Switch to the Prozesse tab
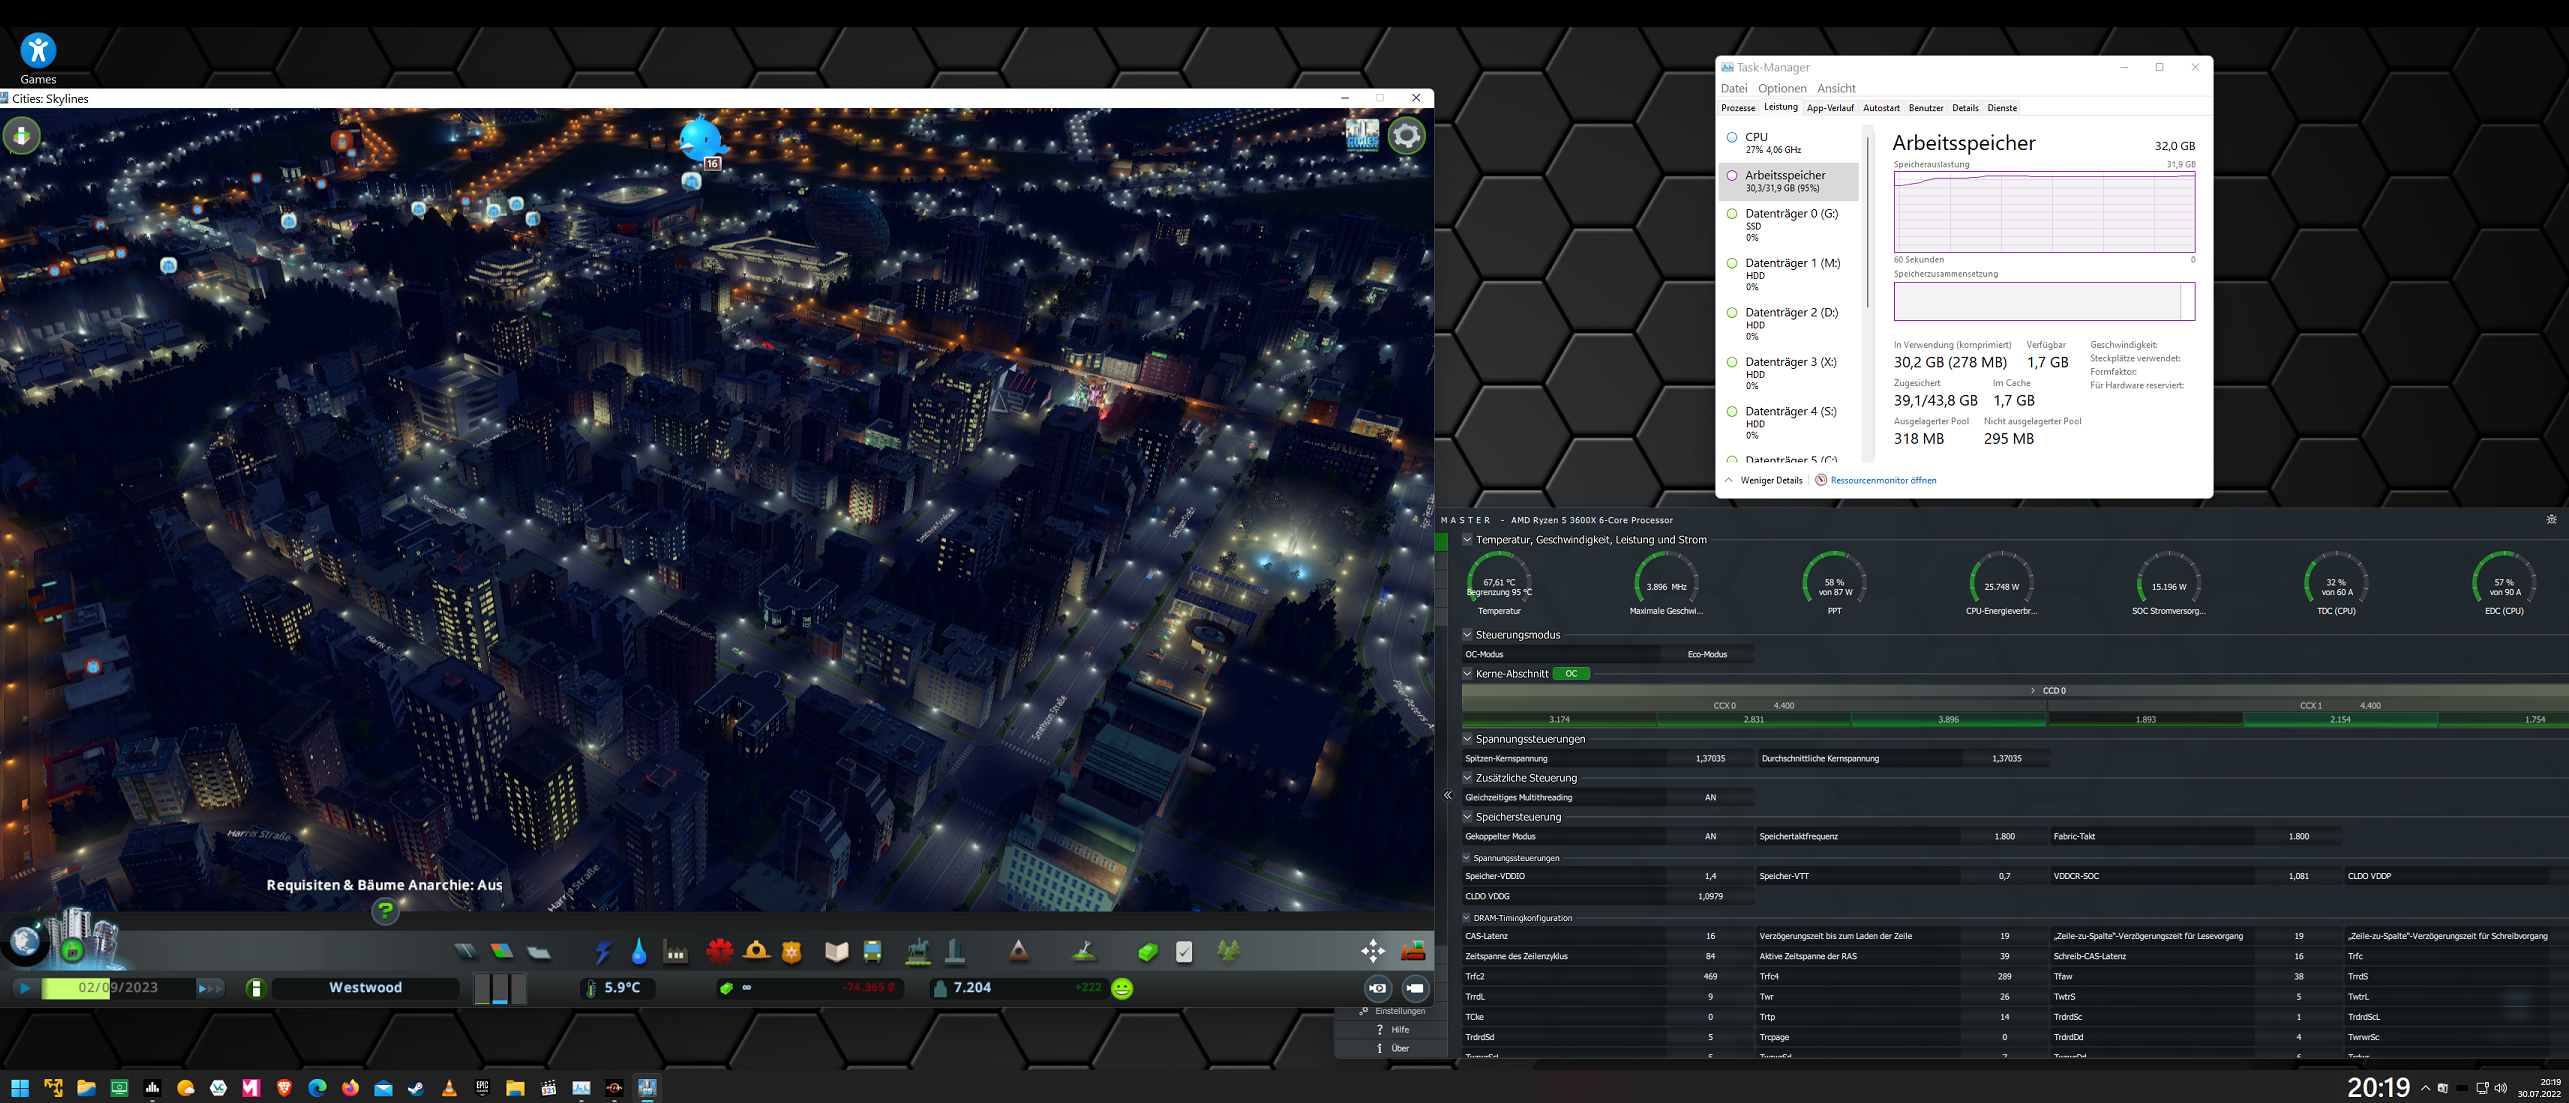This screenshot has height=1103, width=2569. pyautogui.click(x=1737, y=108)
